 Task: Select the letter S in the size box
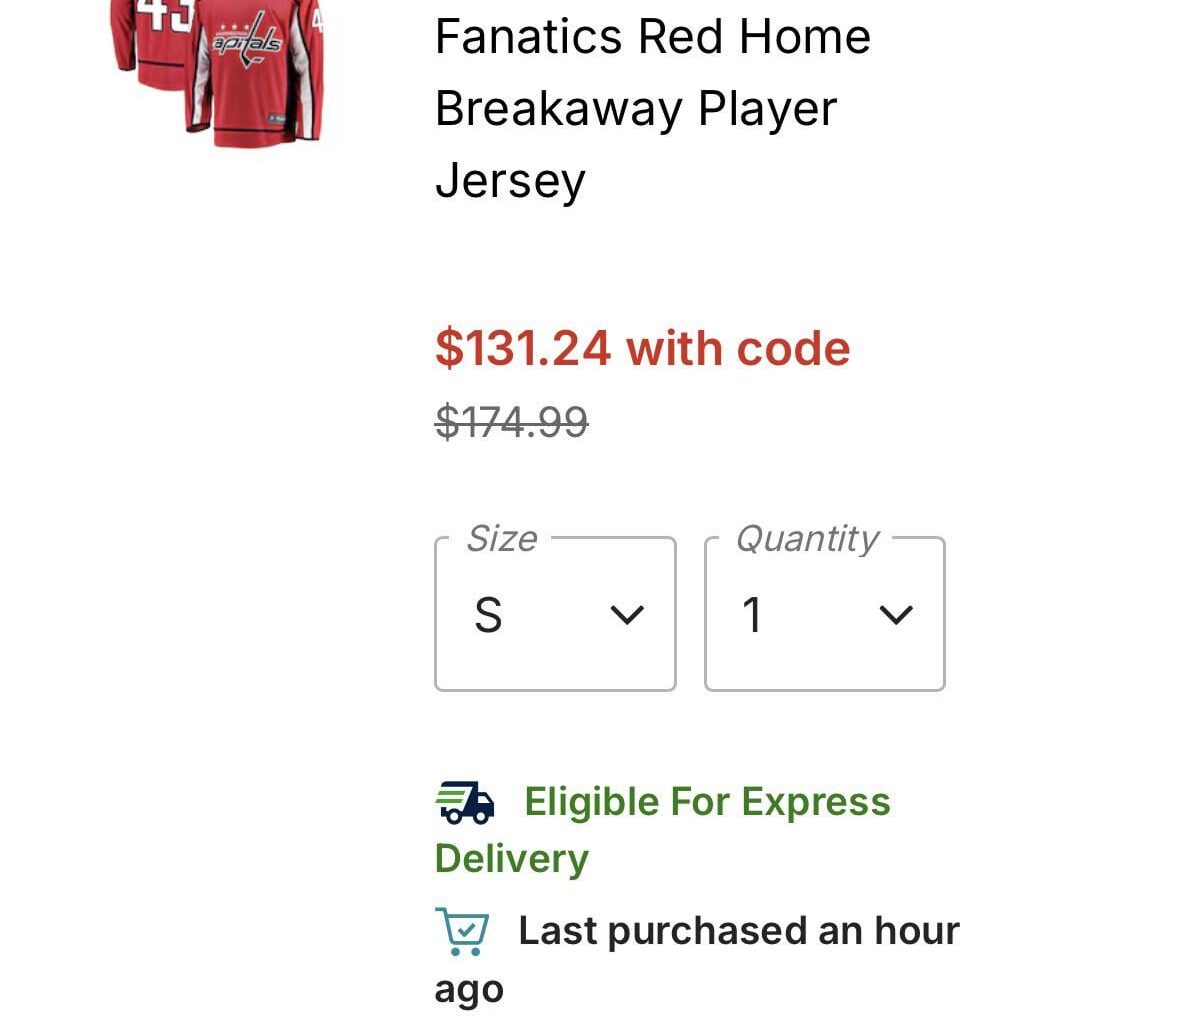click(489, 615)
